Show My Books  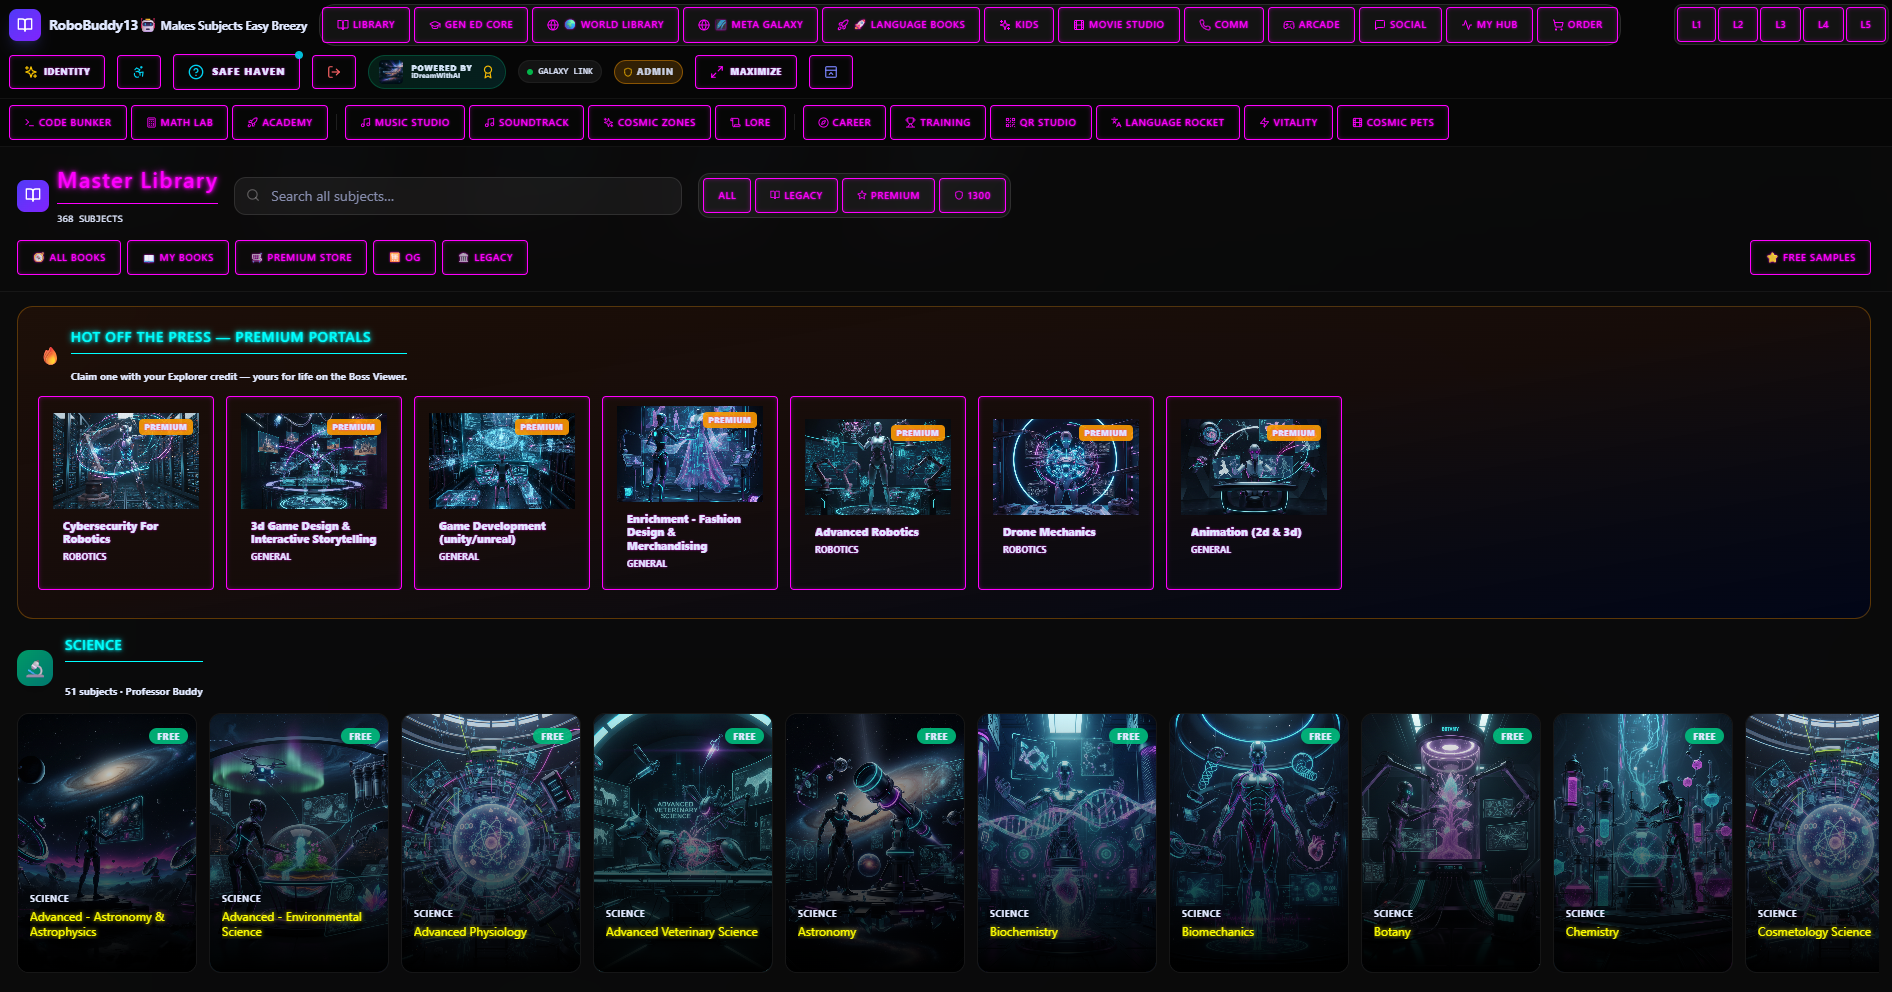click(178, 258)
